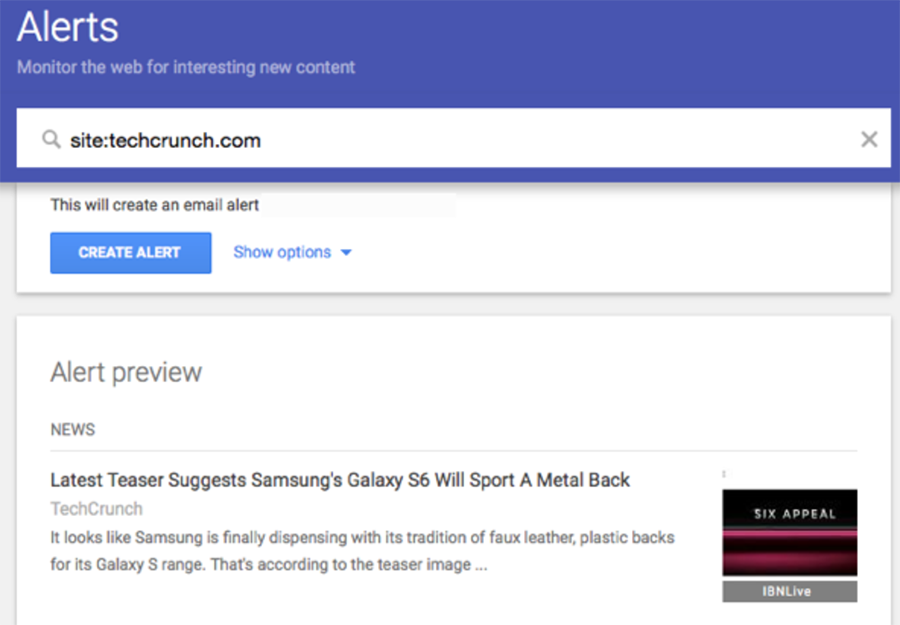Select the NEWS section label
This screenshot has height=625, width=900.
point(73,430)
